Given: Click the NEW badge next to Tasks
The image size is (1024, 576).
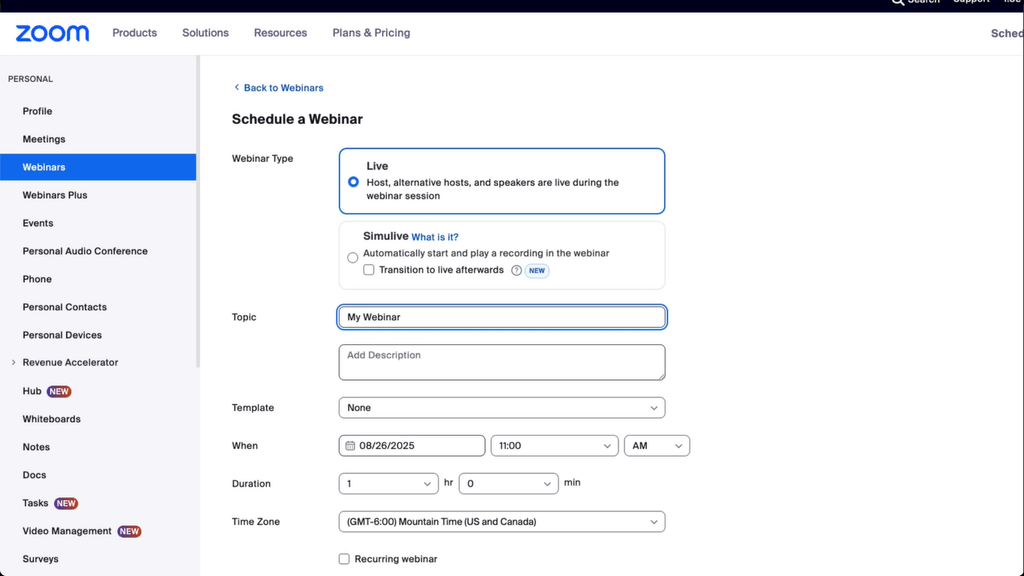Looking at the screenshot, I should 66,504.
